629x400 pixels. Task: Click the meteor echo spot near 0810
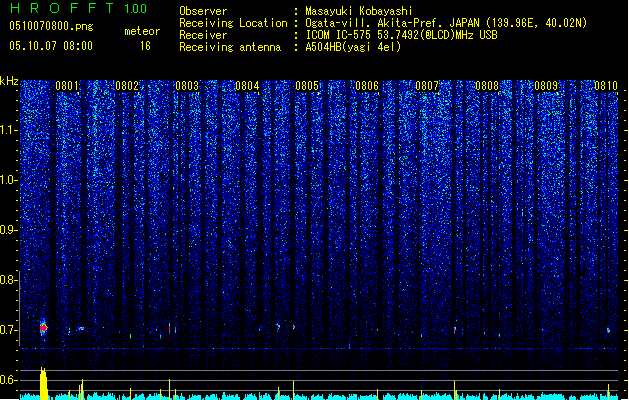(608, 330)
